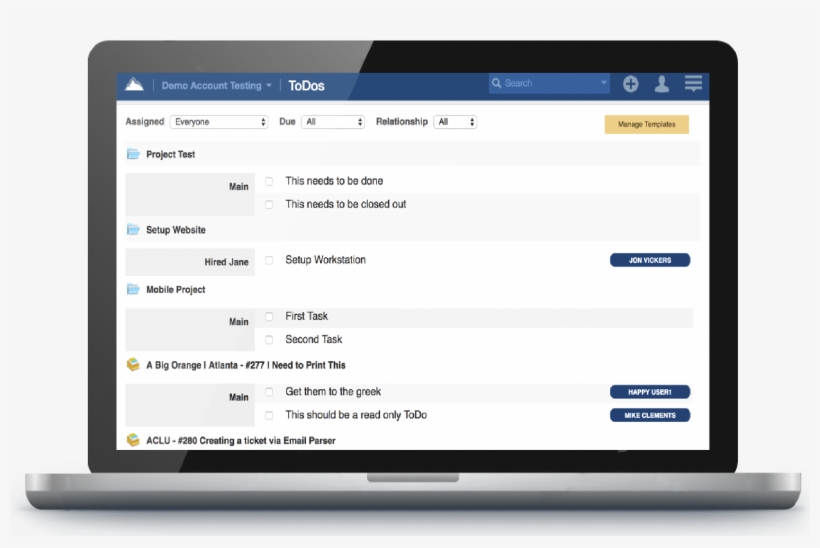Open the Relationship filter dropdown
820x548 pixels.
click(455, 122)
